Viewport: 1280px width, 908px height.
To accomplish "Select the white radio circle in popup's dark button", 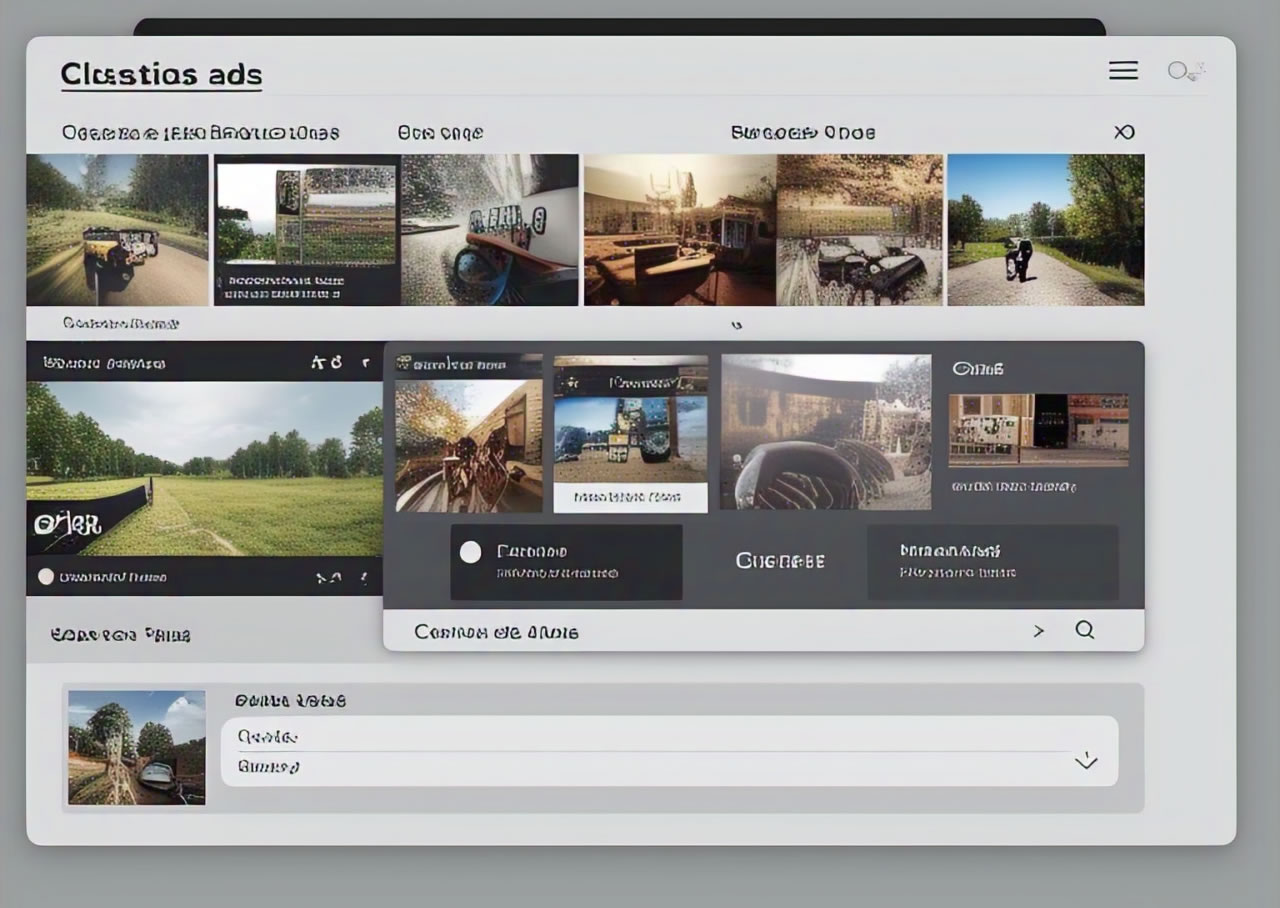I will tap(470, 552).
